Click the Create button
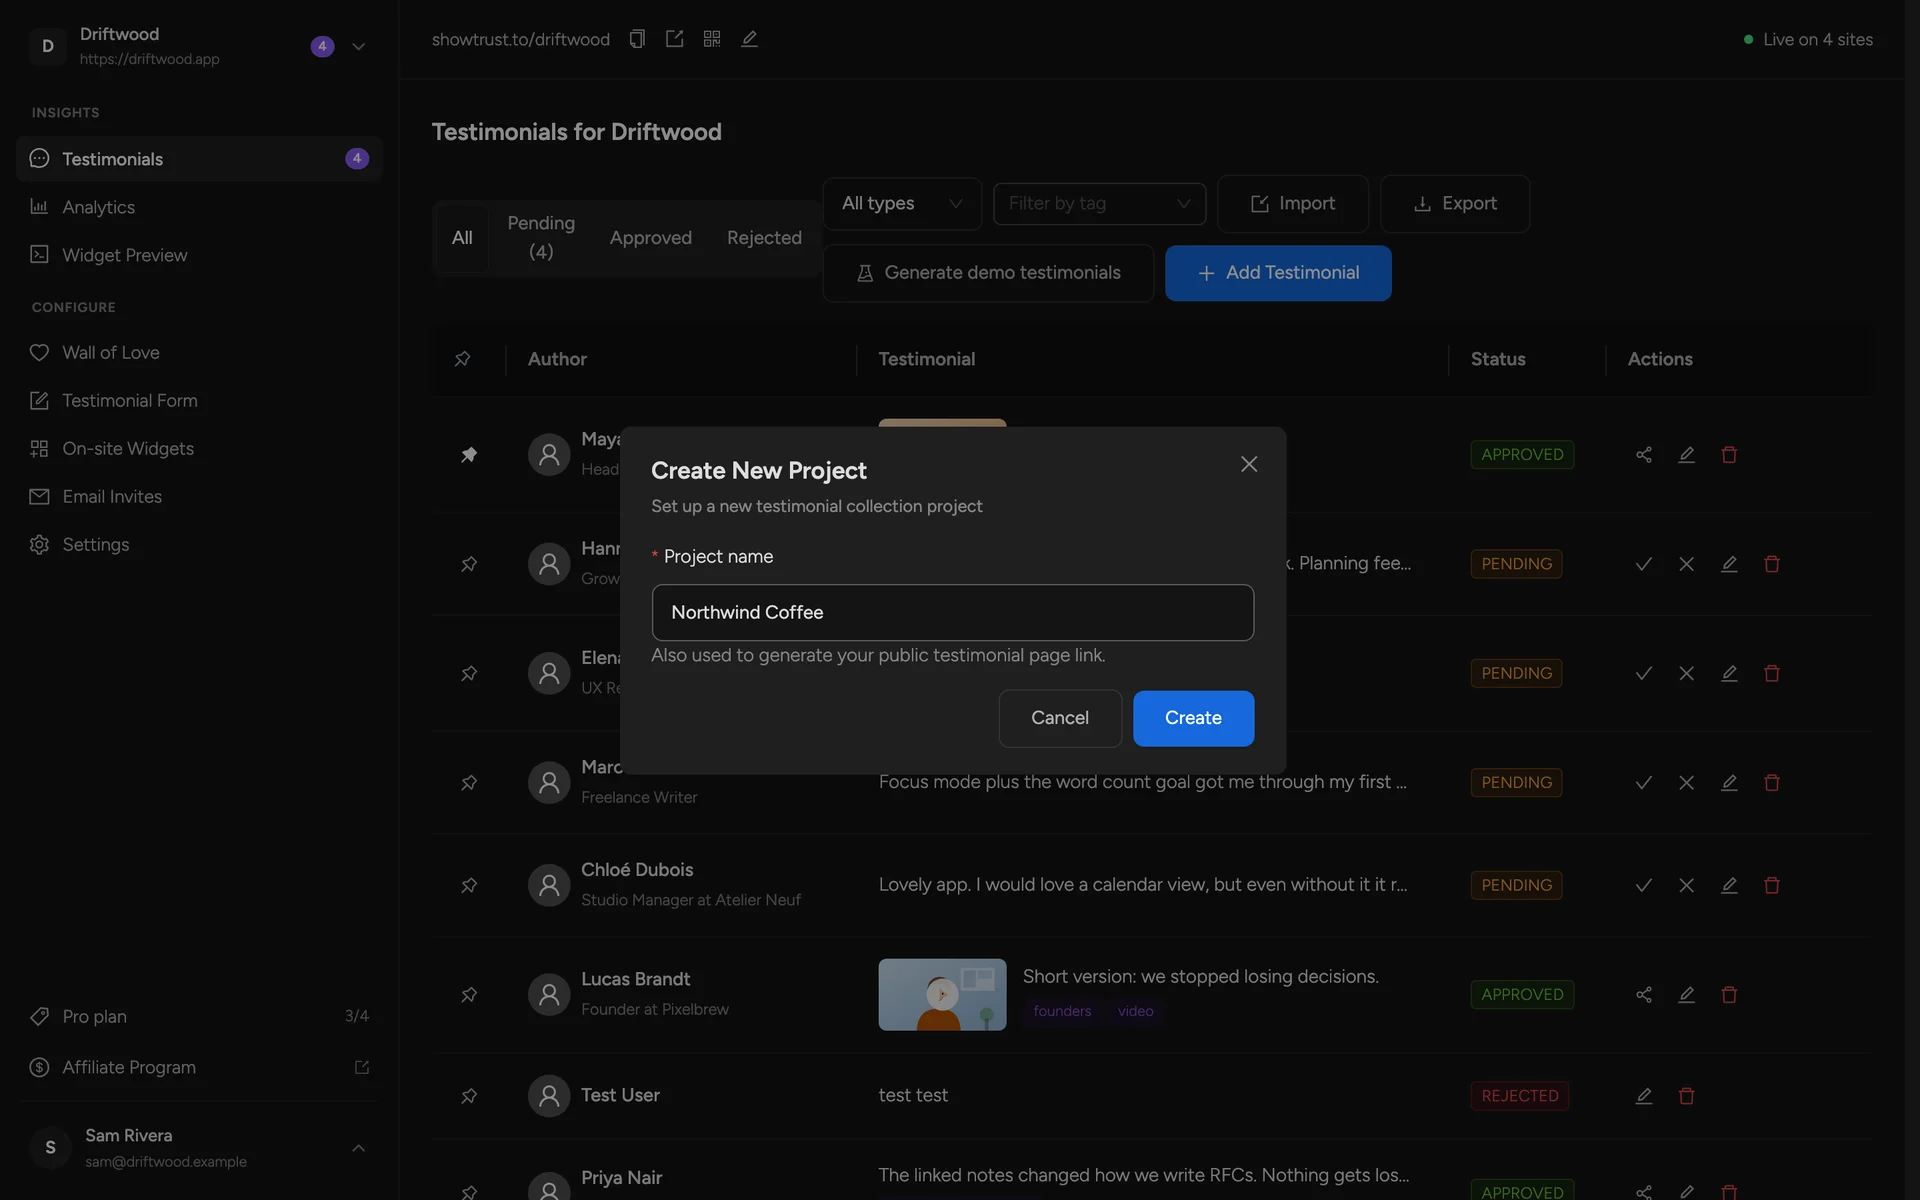This screenshot has width=1920, height=1200. coord(1193,718)
